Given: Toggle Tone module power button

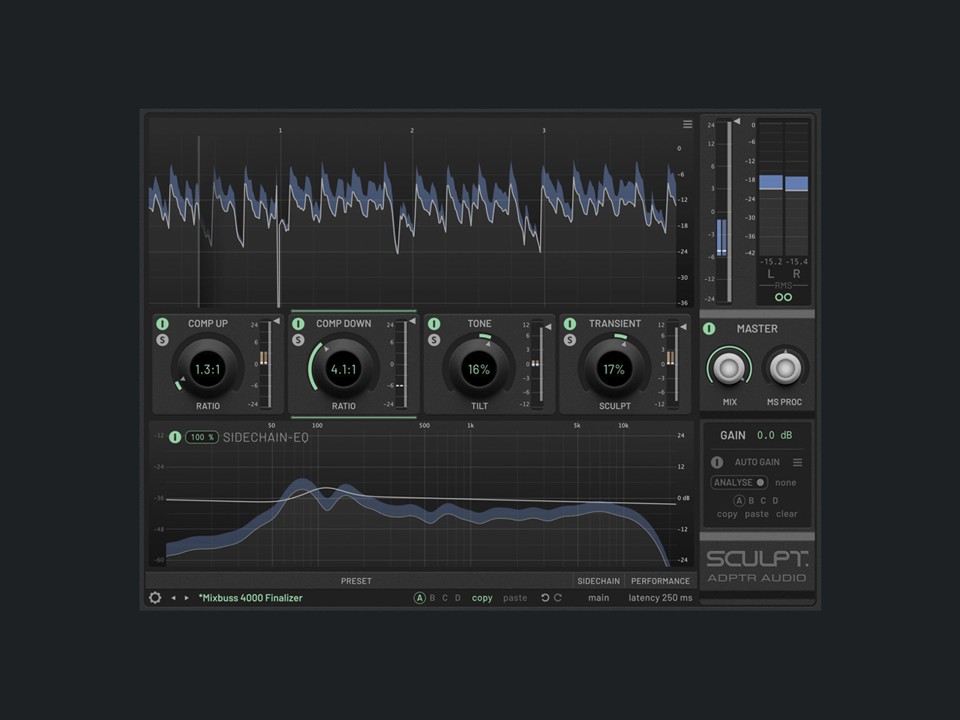Looking at the screenshot, I should click(434, 323).
